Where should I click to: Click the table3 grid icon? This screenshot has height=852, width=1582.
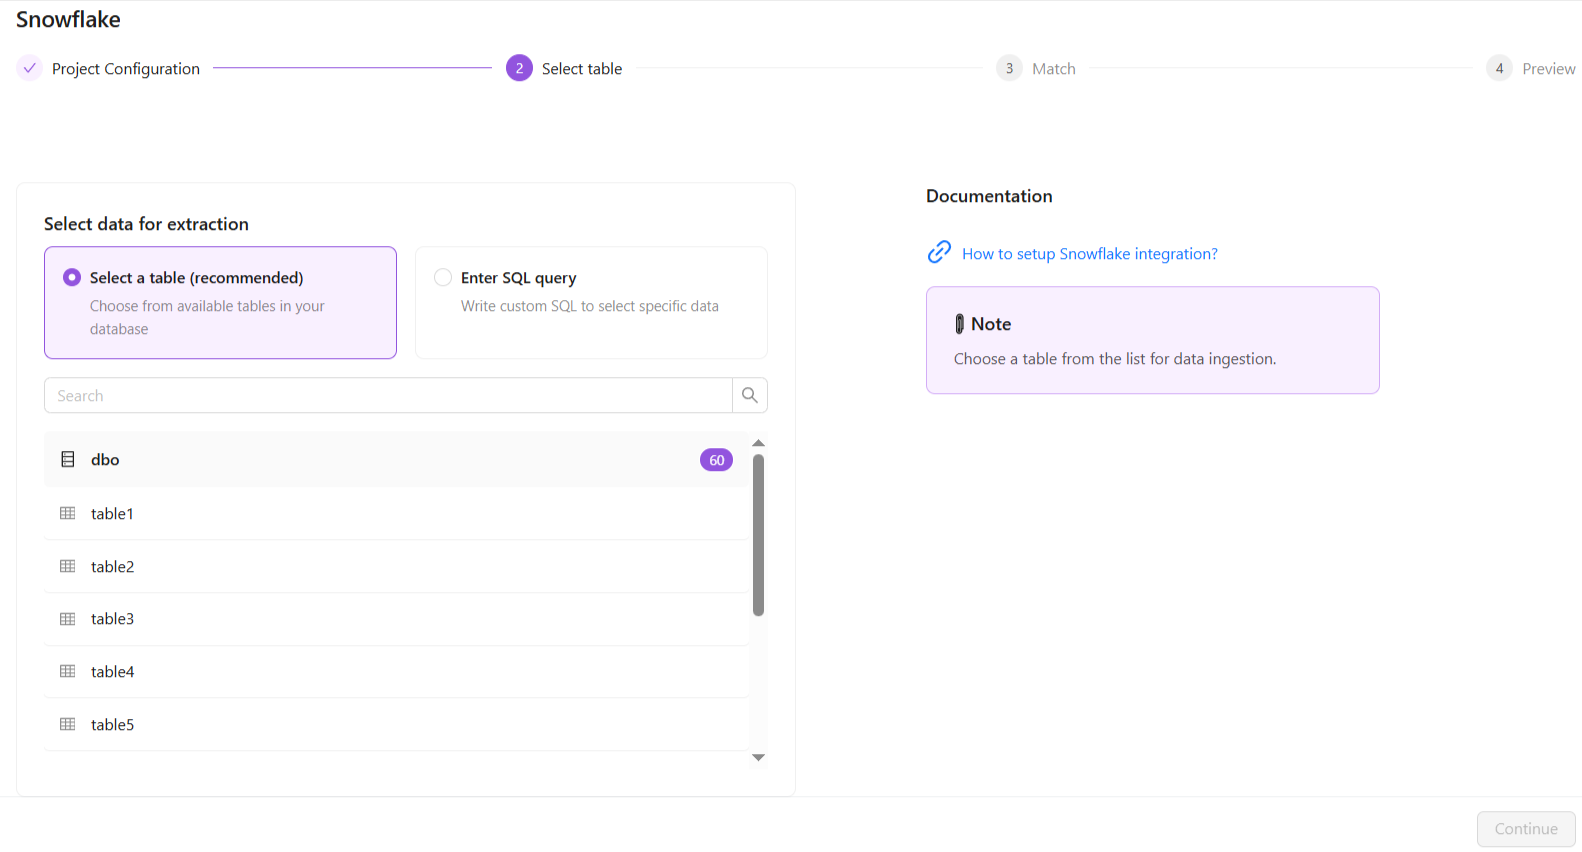tap(68, 619)
